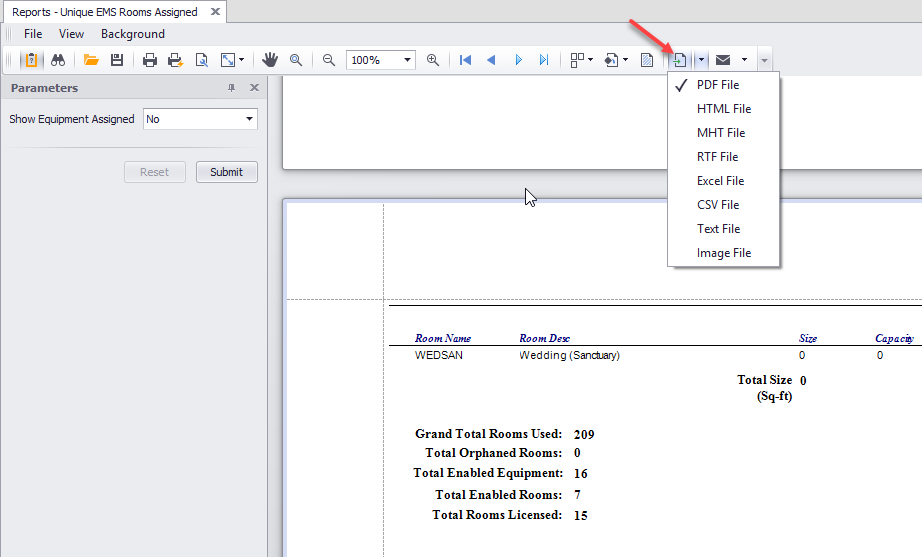The image size is (922, 557).
Task: Go to Last Page
Action: tap(544, 60)
